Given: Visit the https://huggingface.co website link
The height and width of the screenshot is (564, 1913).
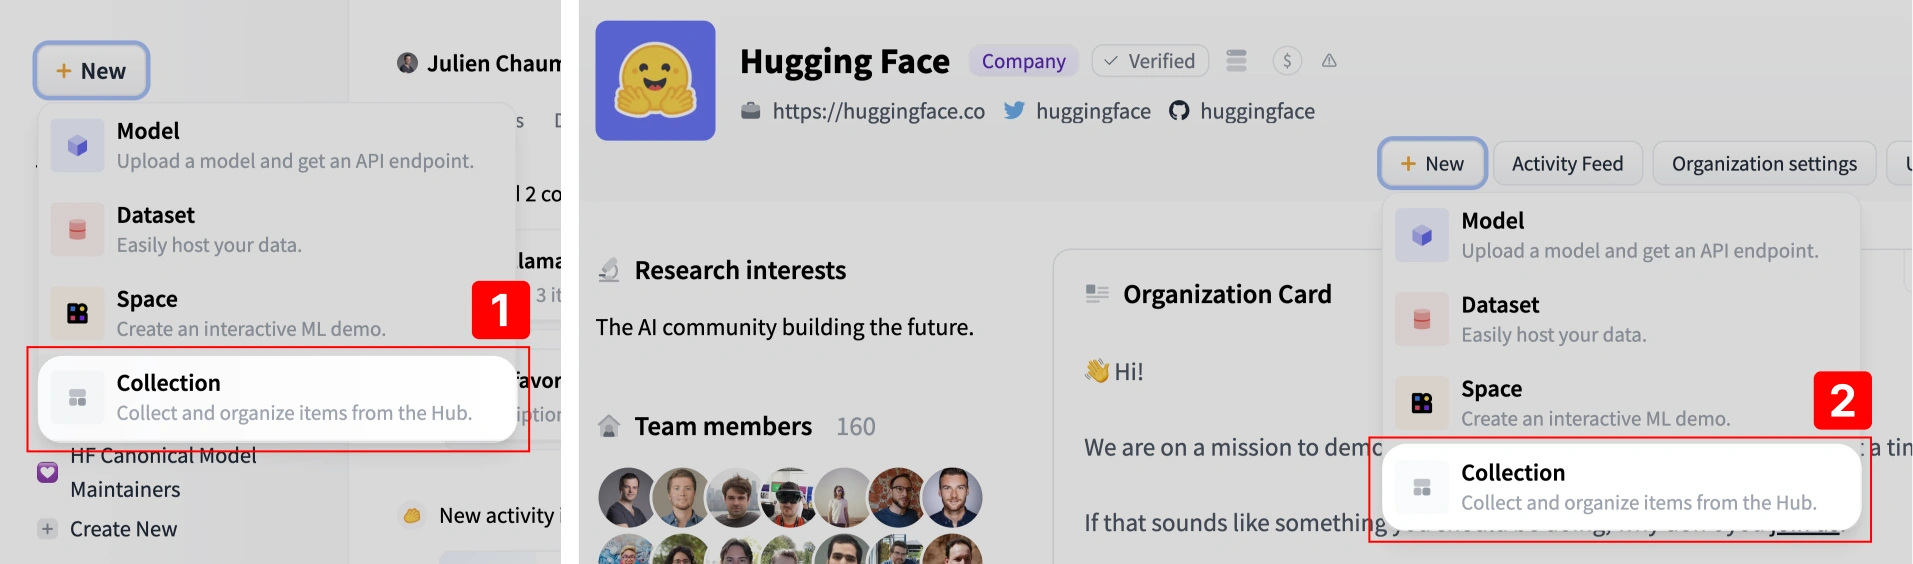Looking at the screenshot, I should [878, 111].
